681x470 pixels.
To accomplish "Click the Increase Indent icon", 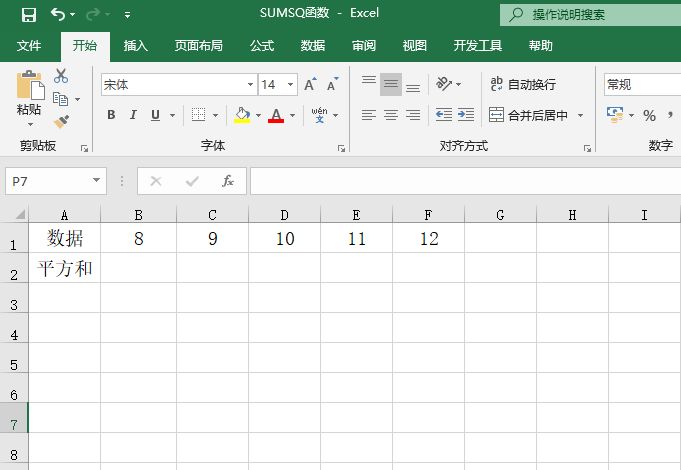I will 465,115.
